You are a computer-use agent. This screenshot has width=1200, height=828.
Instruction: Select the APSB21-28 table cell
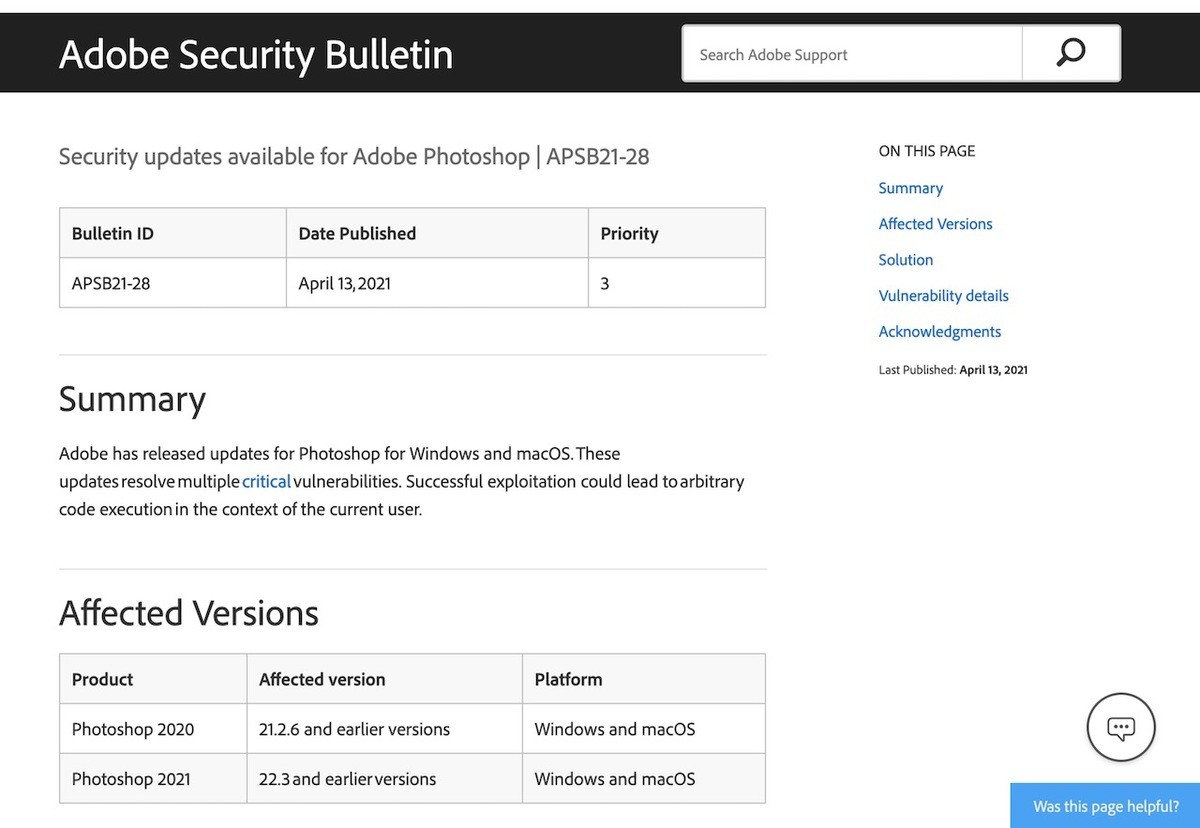173,283
